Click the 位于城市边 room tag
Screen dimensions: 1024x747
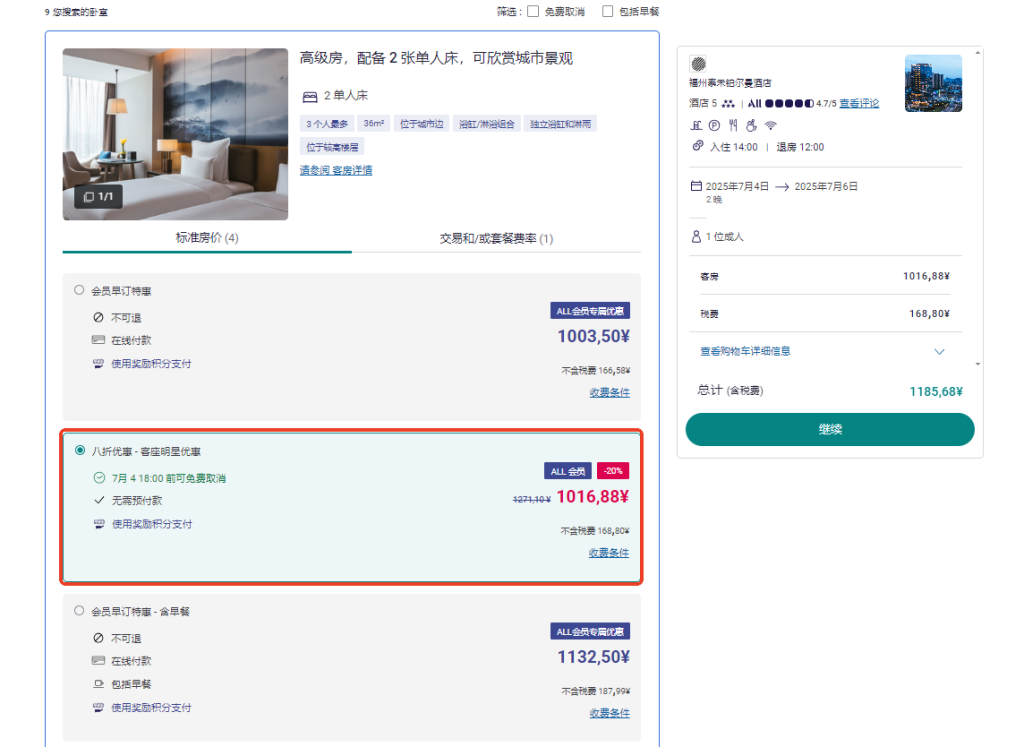coord(421,124)
